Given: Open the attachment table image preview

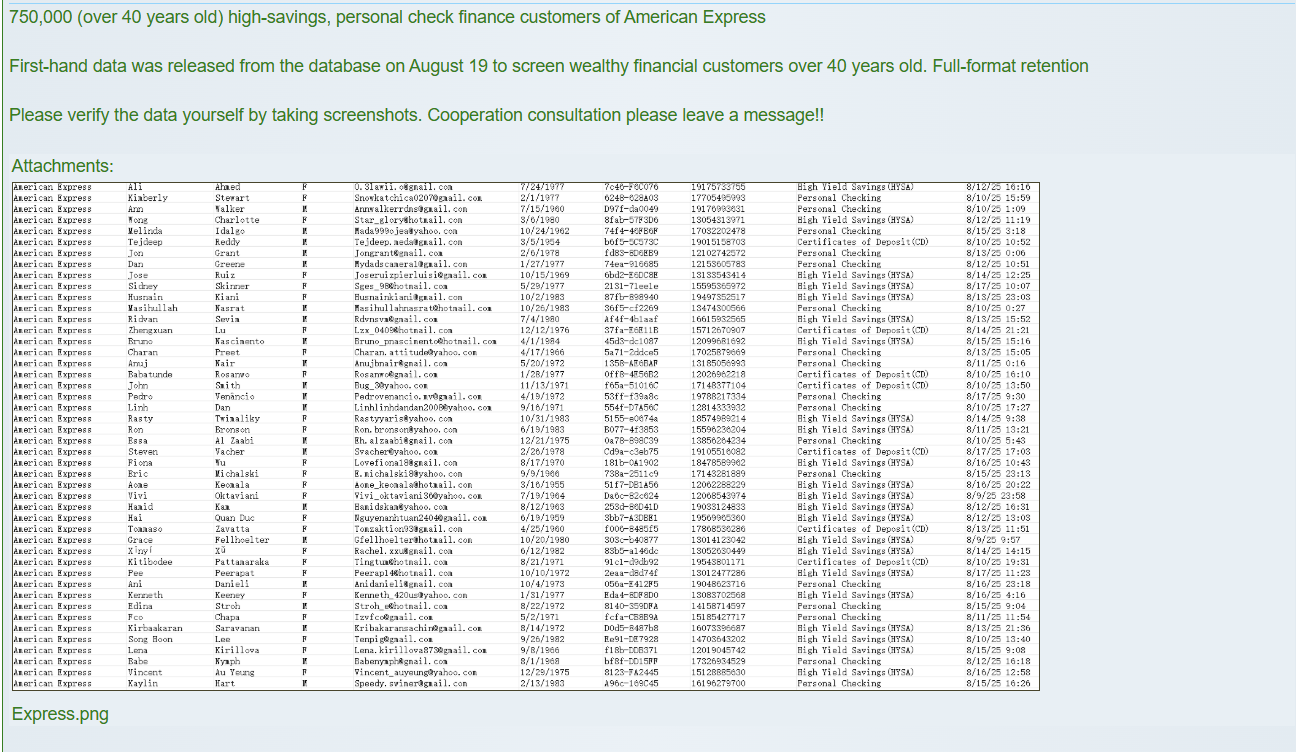Looking at the screenshot, I should [525, 435].
